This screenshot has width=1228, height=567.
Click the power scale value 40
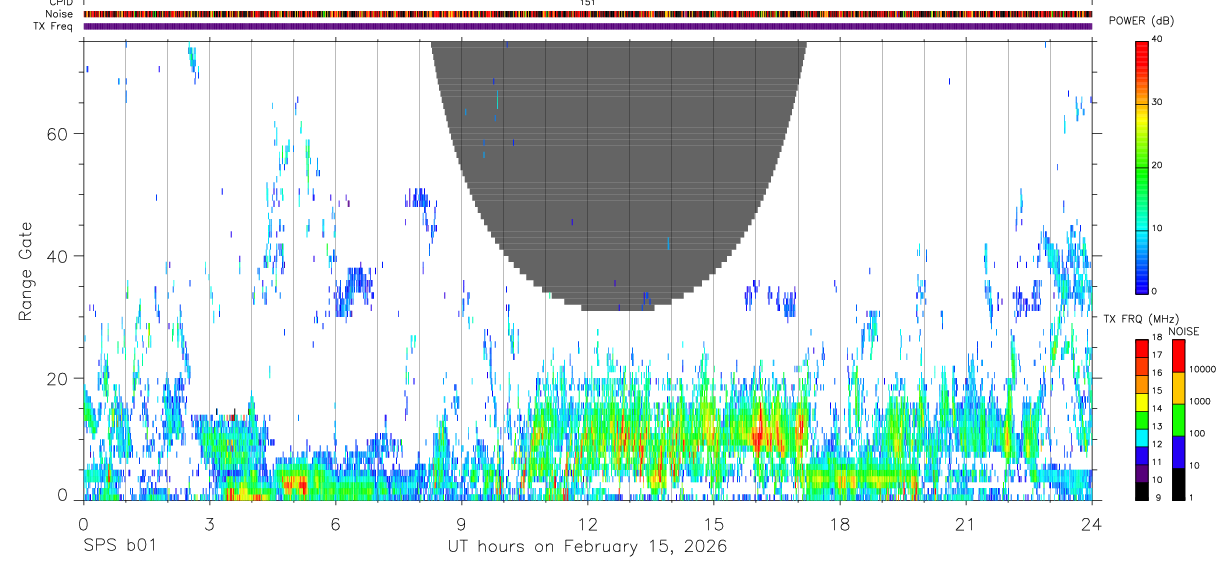[x=1156, y=39]
